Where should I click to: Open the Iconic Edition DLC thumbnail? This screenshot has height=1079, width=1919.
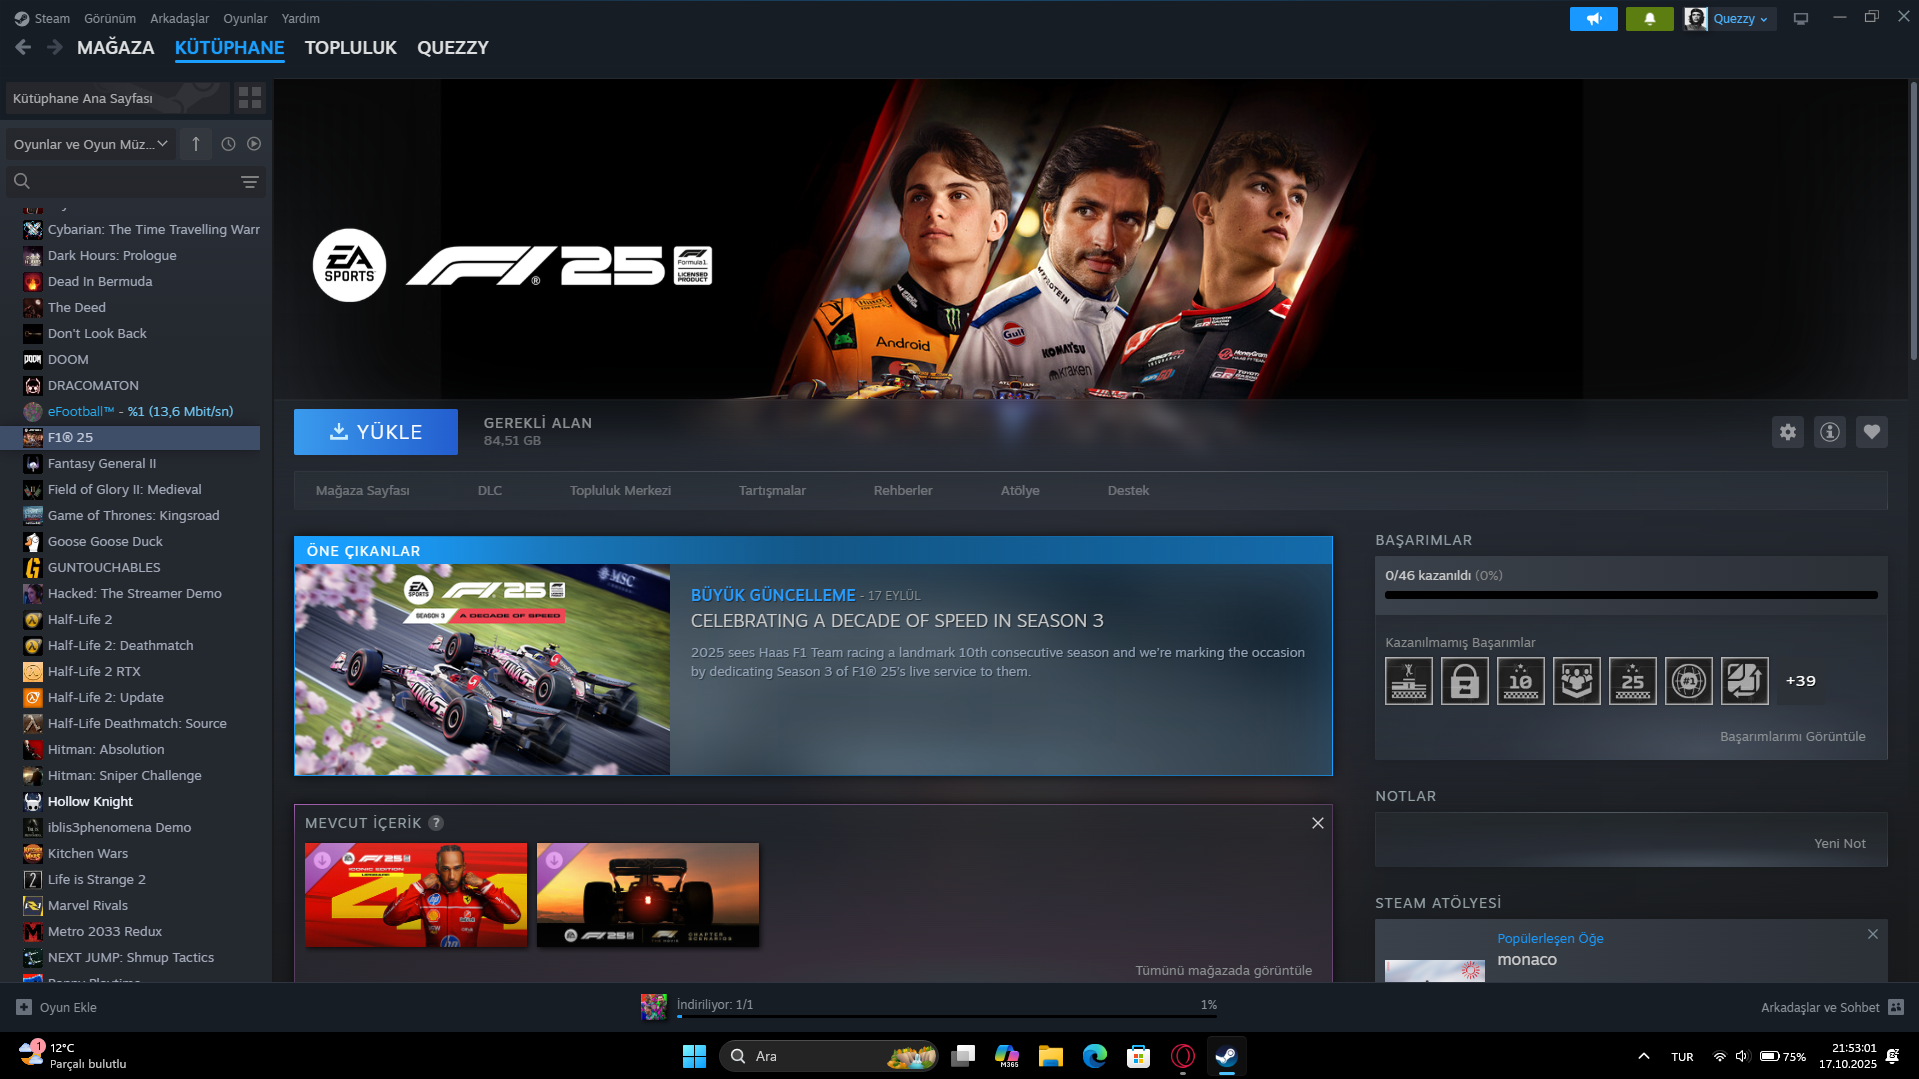pos(416,895)
